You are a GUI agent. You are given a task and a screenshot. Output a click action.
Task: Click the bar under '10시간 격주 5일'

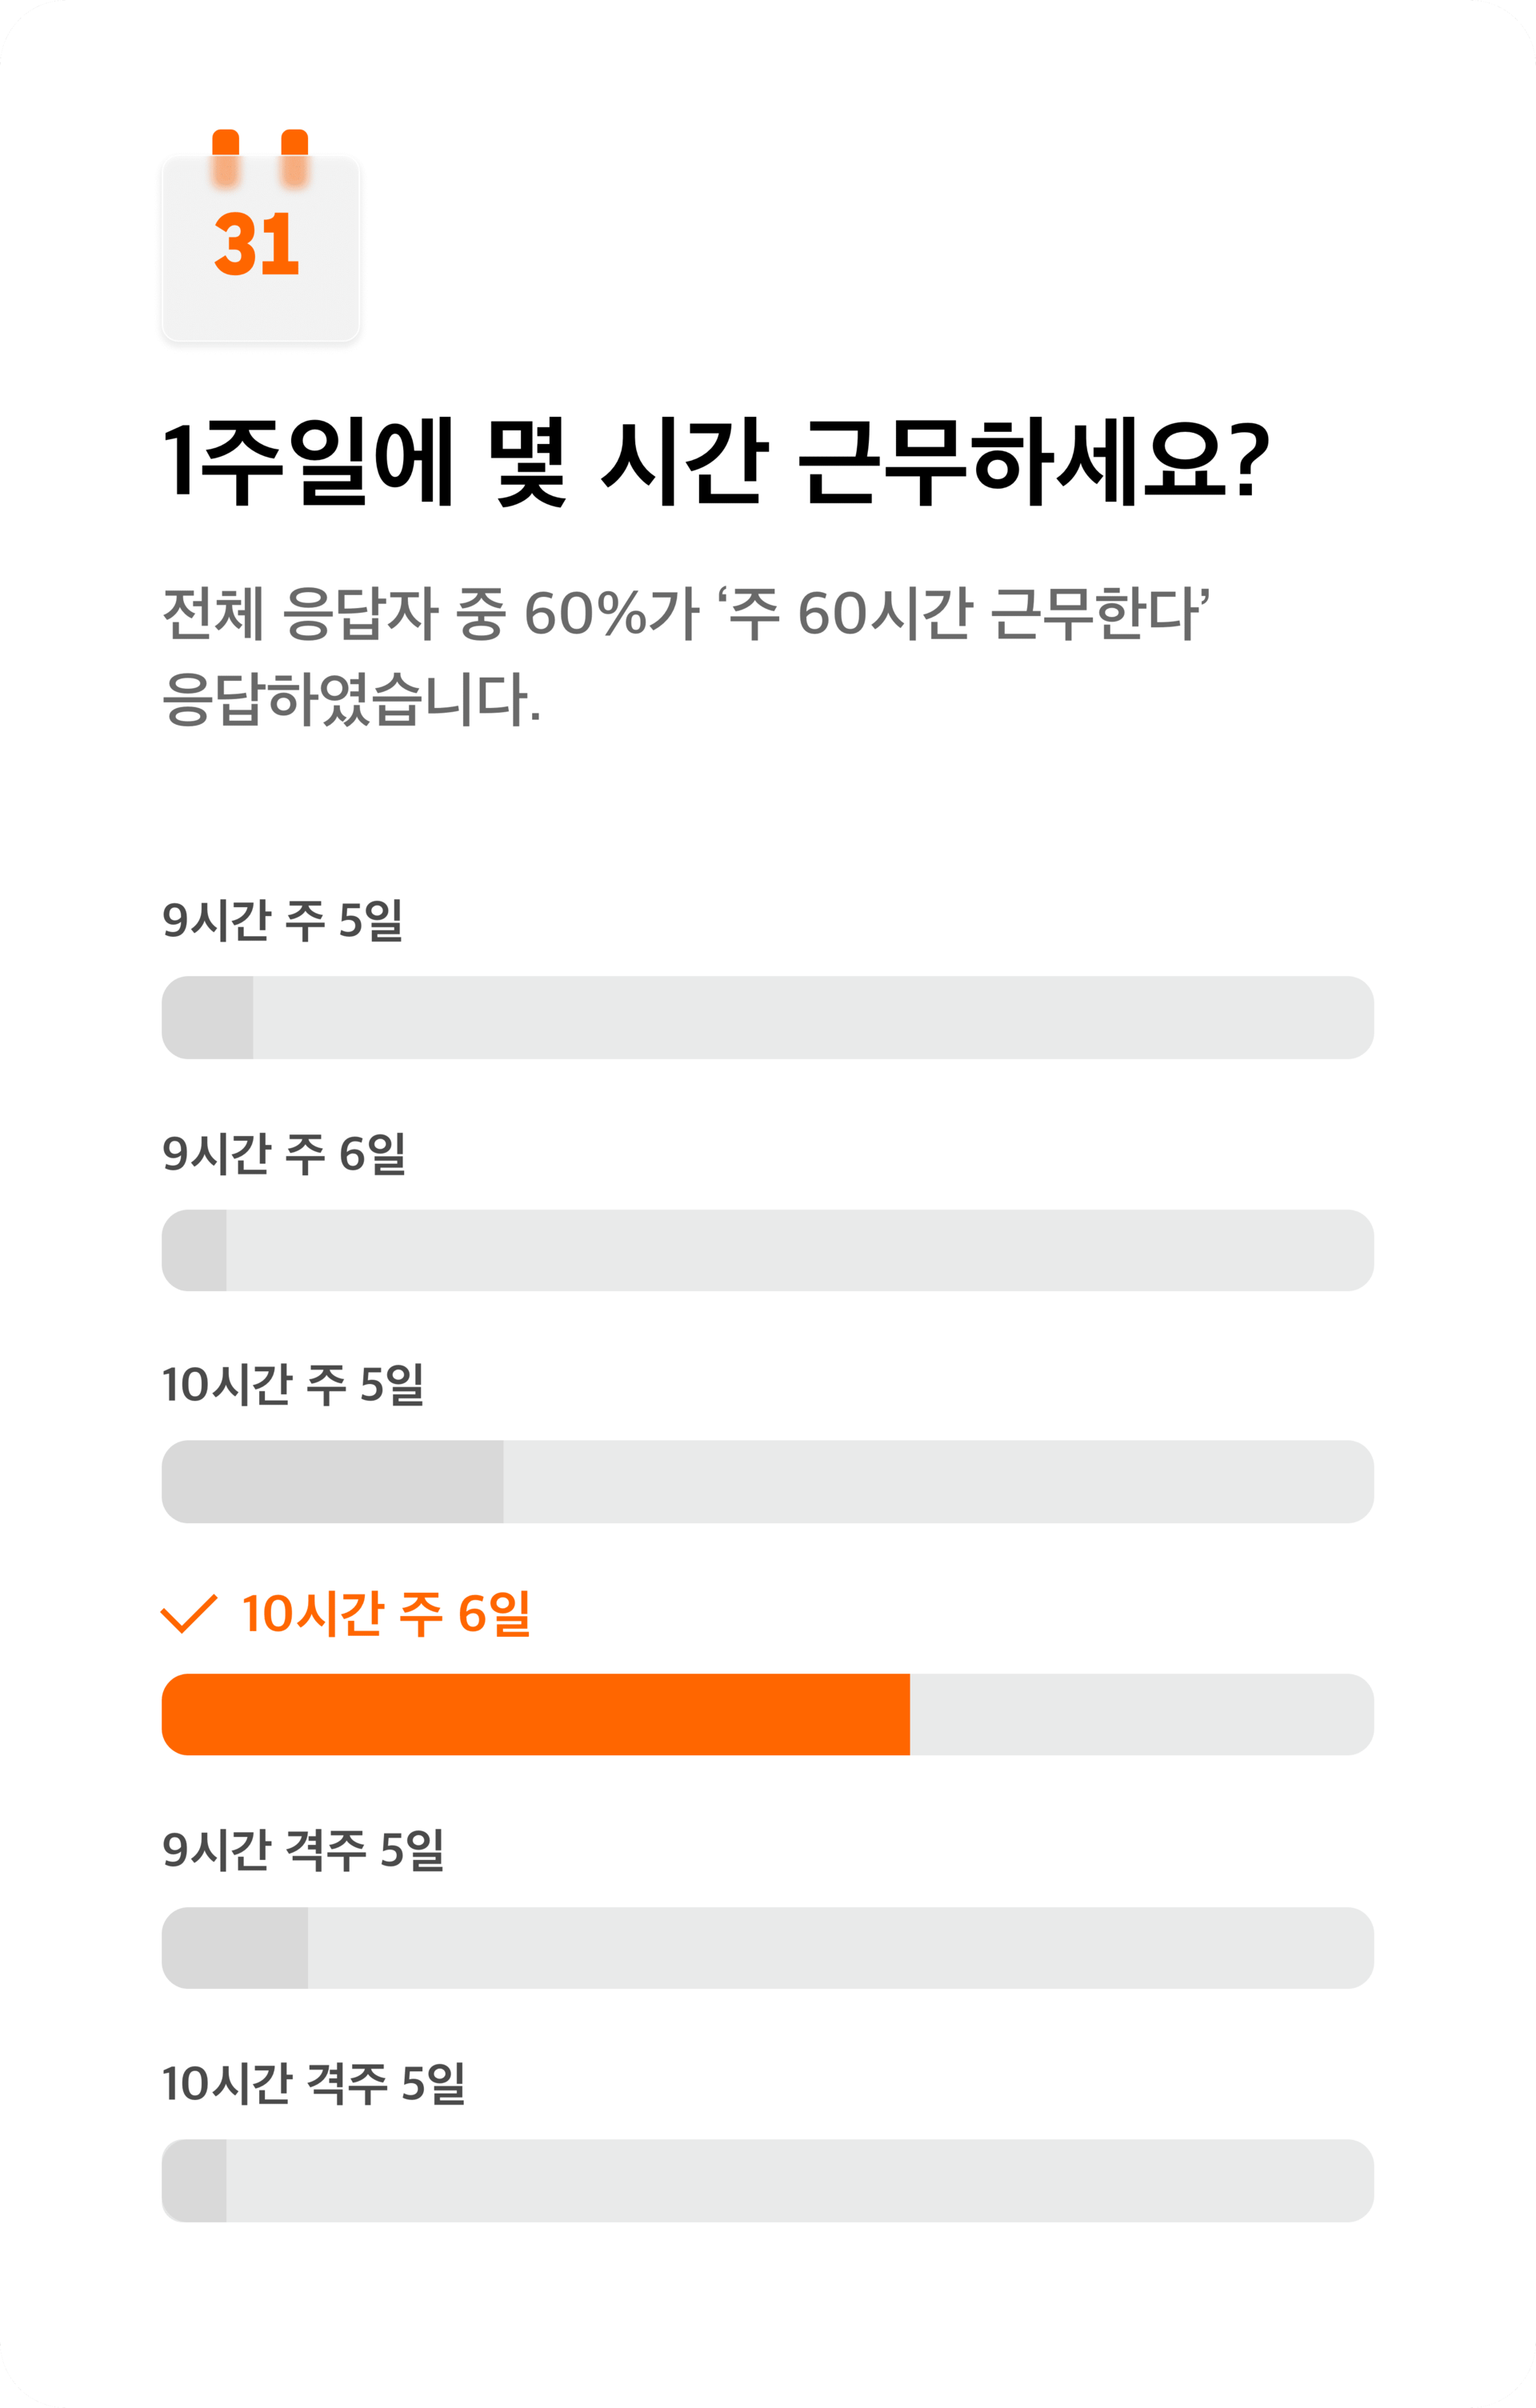click(768, 2180)
